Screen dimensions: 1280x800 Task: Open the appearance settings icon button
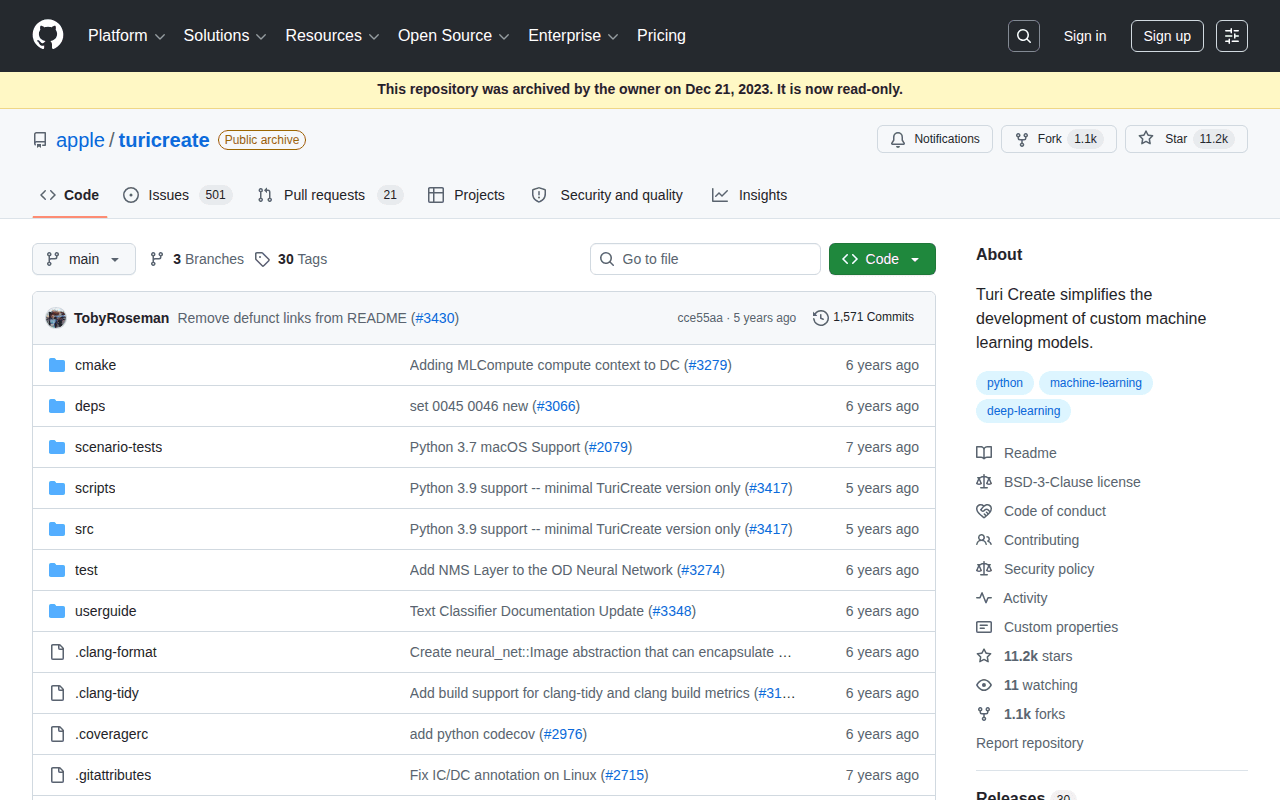1232,36
